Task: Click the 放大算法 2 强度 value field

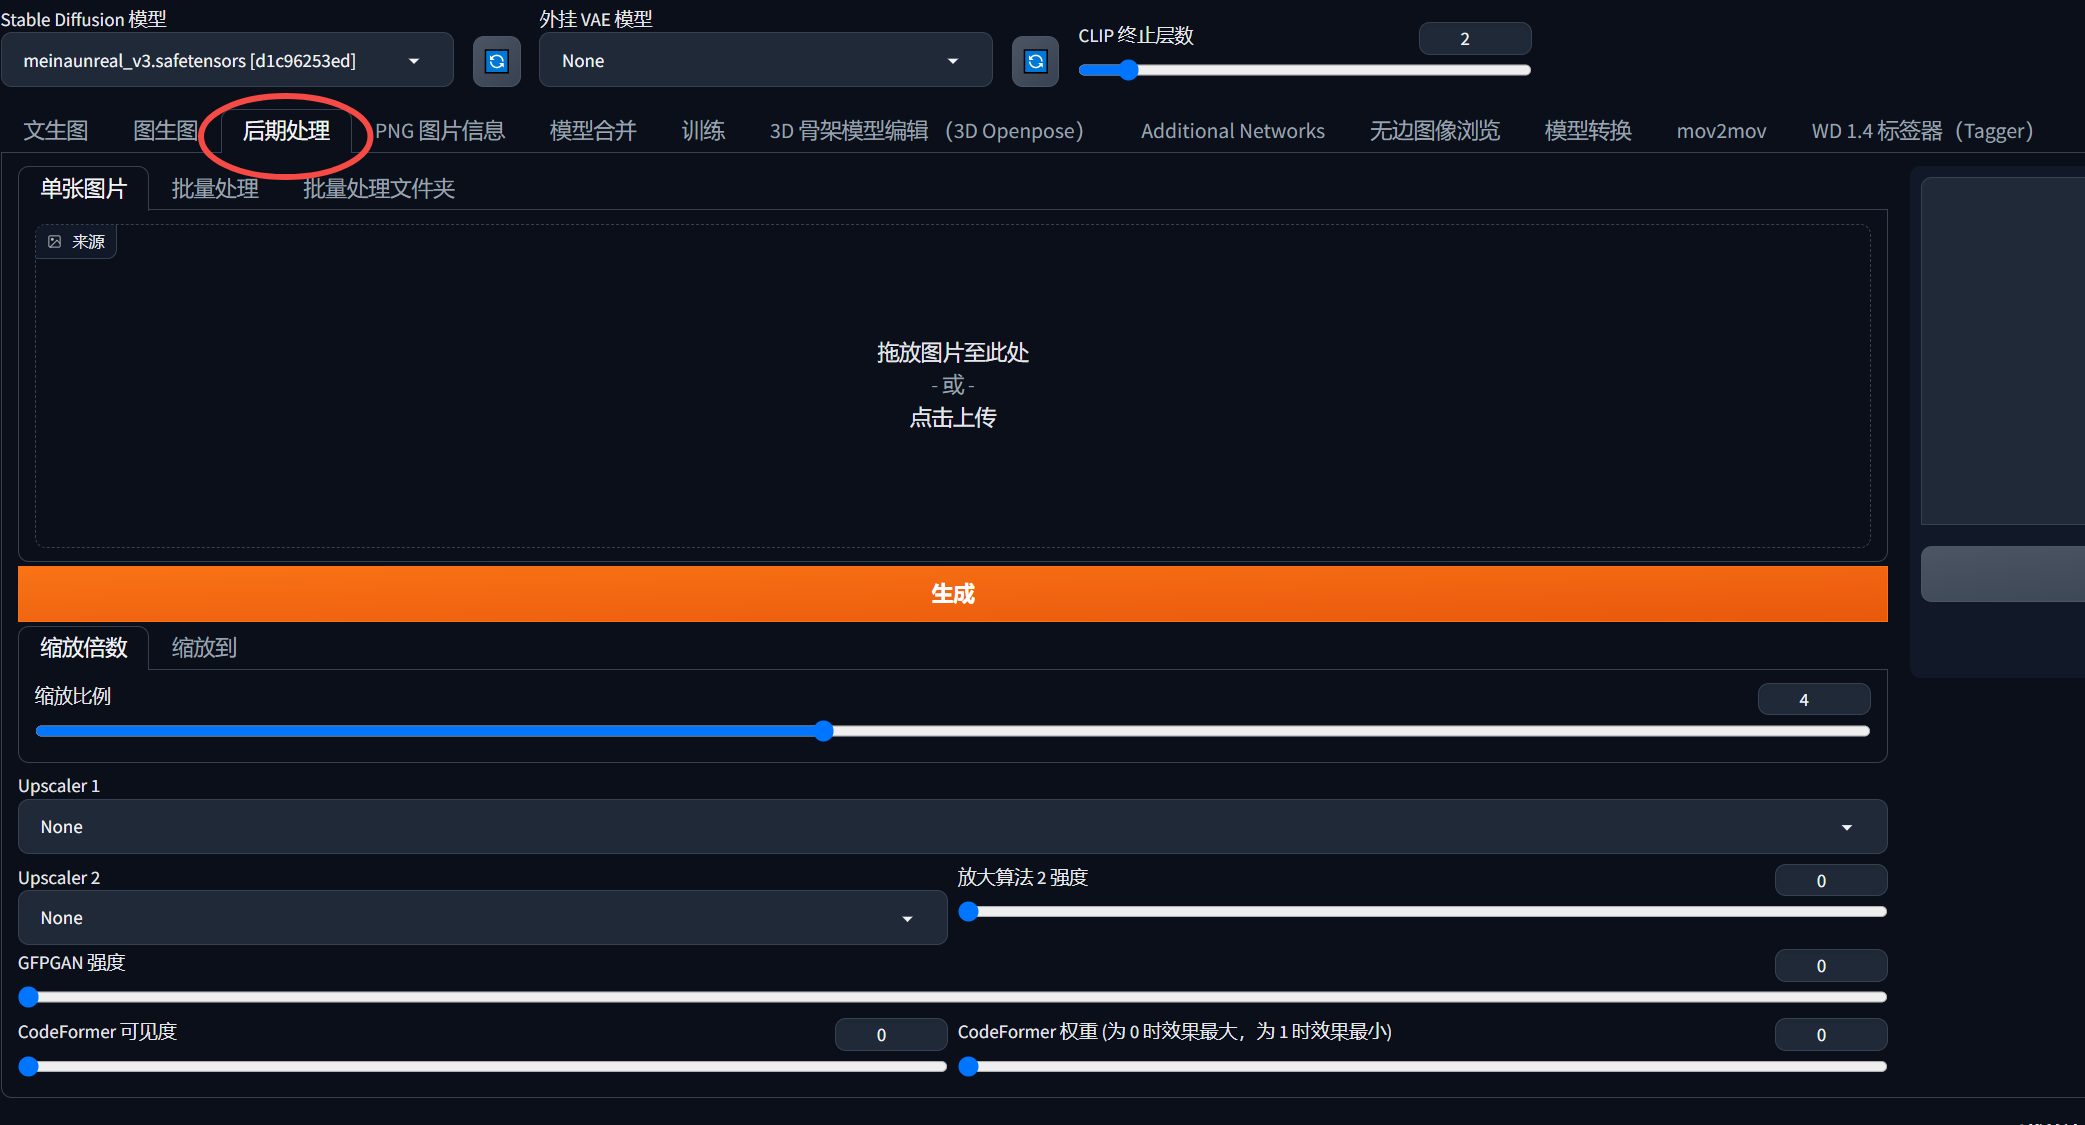Action: tap(1831, 881)
